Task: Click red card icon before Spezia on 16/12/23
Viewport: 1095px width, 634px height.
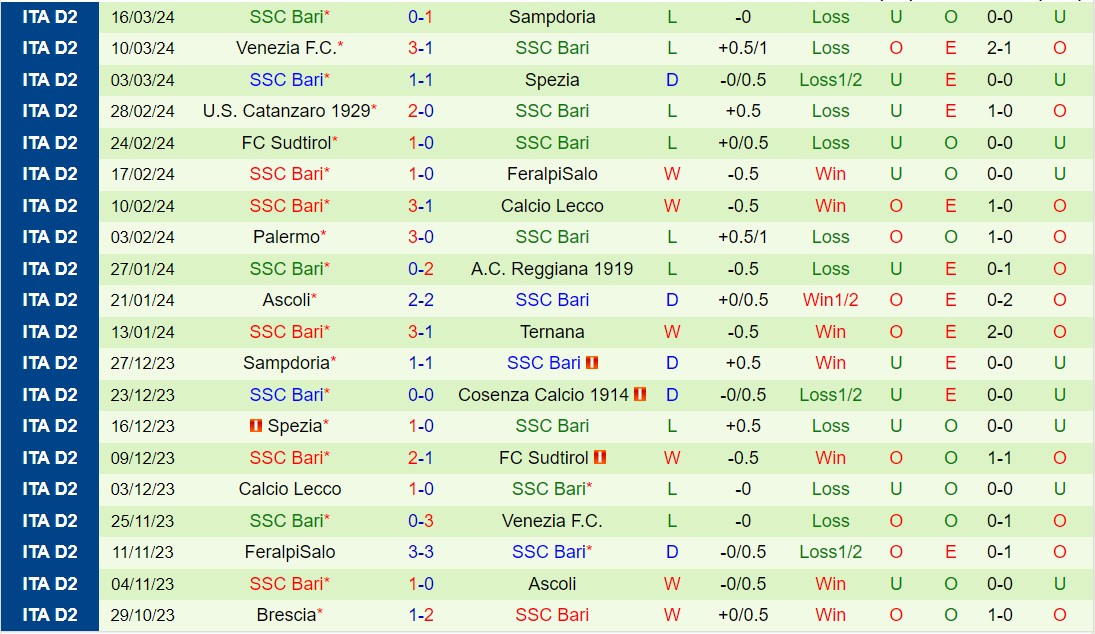Action: coord(256,426)
